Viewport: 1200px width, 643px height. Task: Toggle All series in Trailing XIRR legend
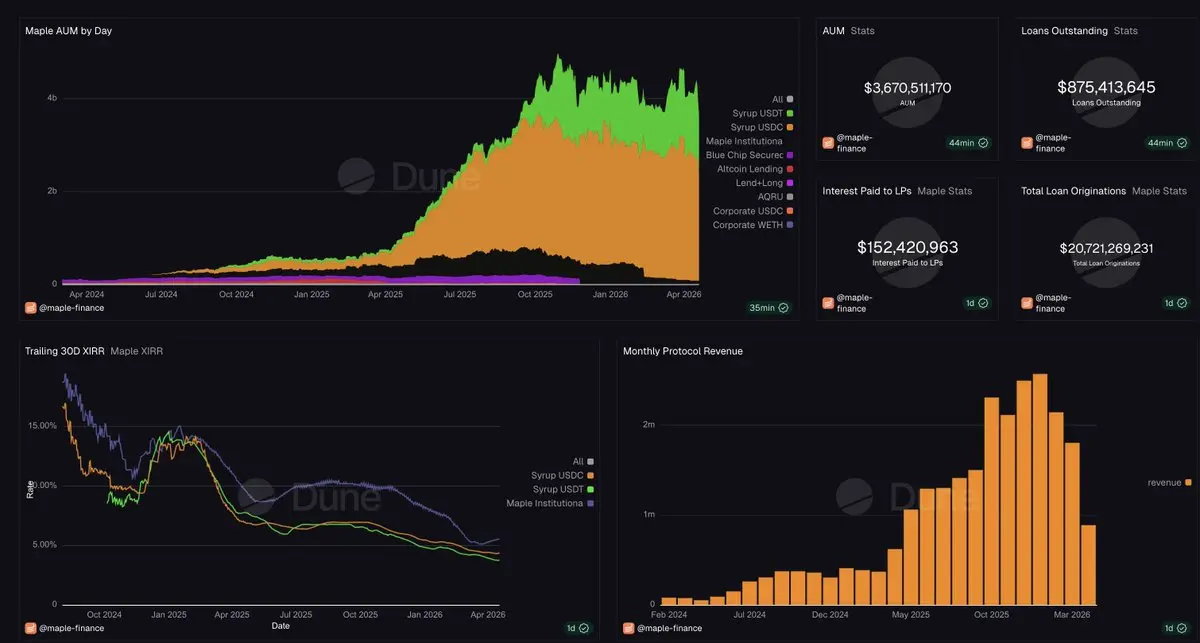tap(584, 461)
